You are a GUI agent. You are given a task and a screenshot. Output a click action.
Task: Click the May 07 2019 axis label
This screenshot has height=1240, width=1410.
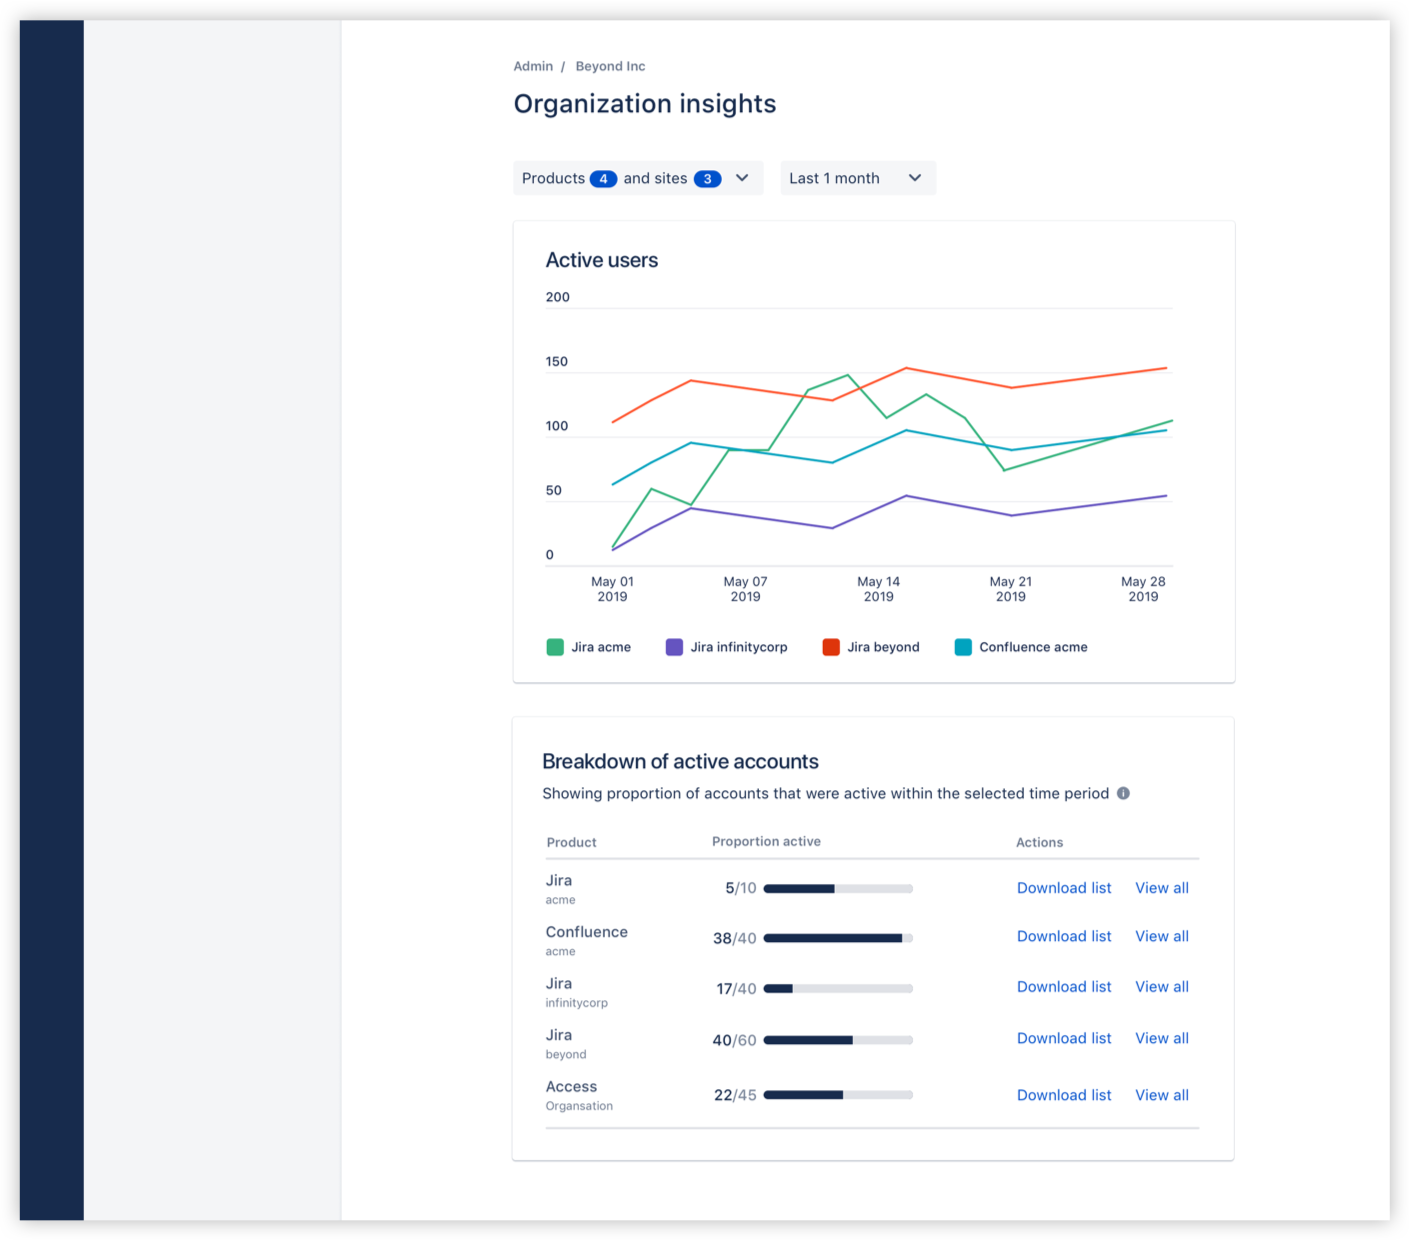tap(745, 589)
